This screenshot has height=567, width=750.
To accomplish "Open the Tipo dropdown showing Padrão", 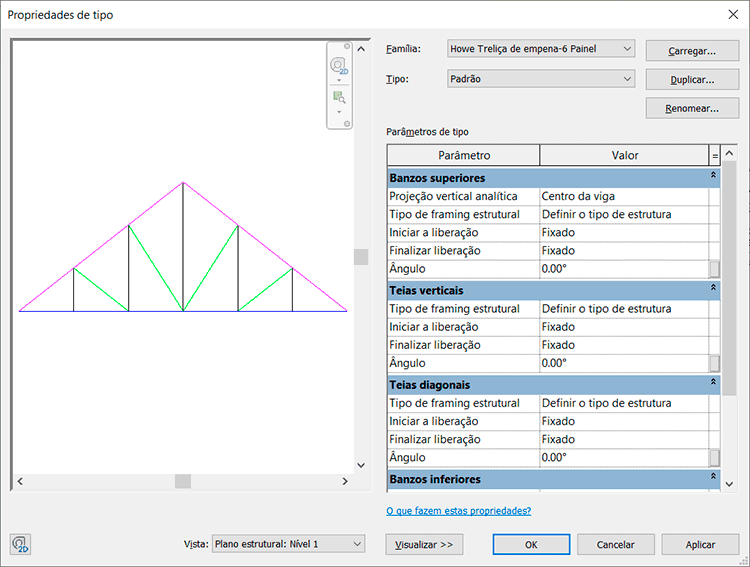I will click(x=540, y=79).
